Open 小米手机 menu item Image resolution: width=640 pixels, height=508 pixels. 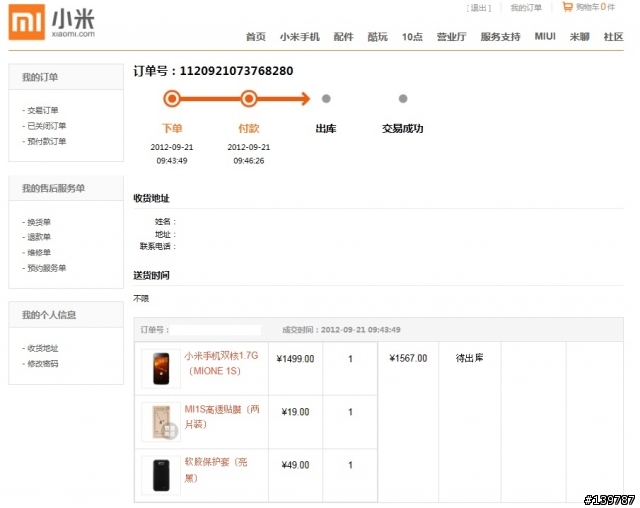point(299,37)
